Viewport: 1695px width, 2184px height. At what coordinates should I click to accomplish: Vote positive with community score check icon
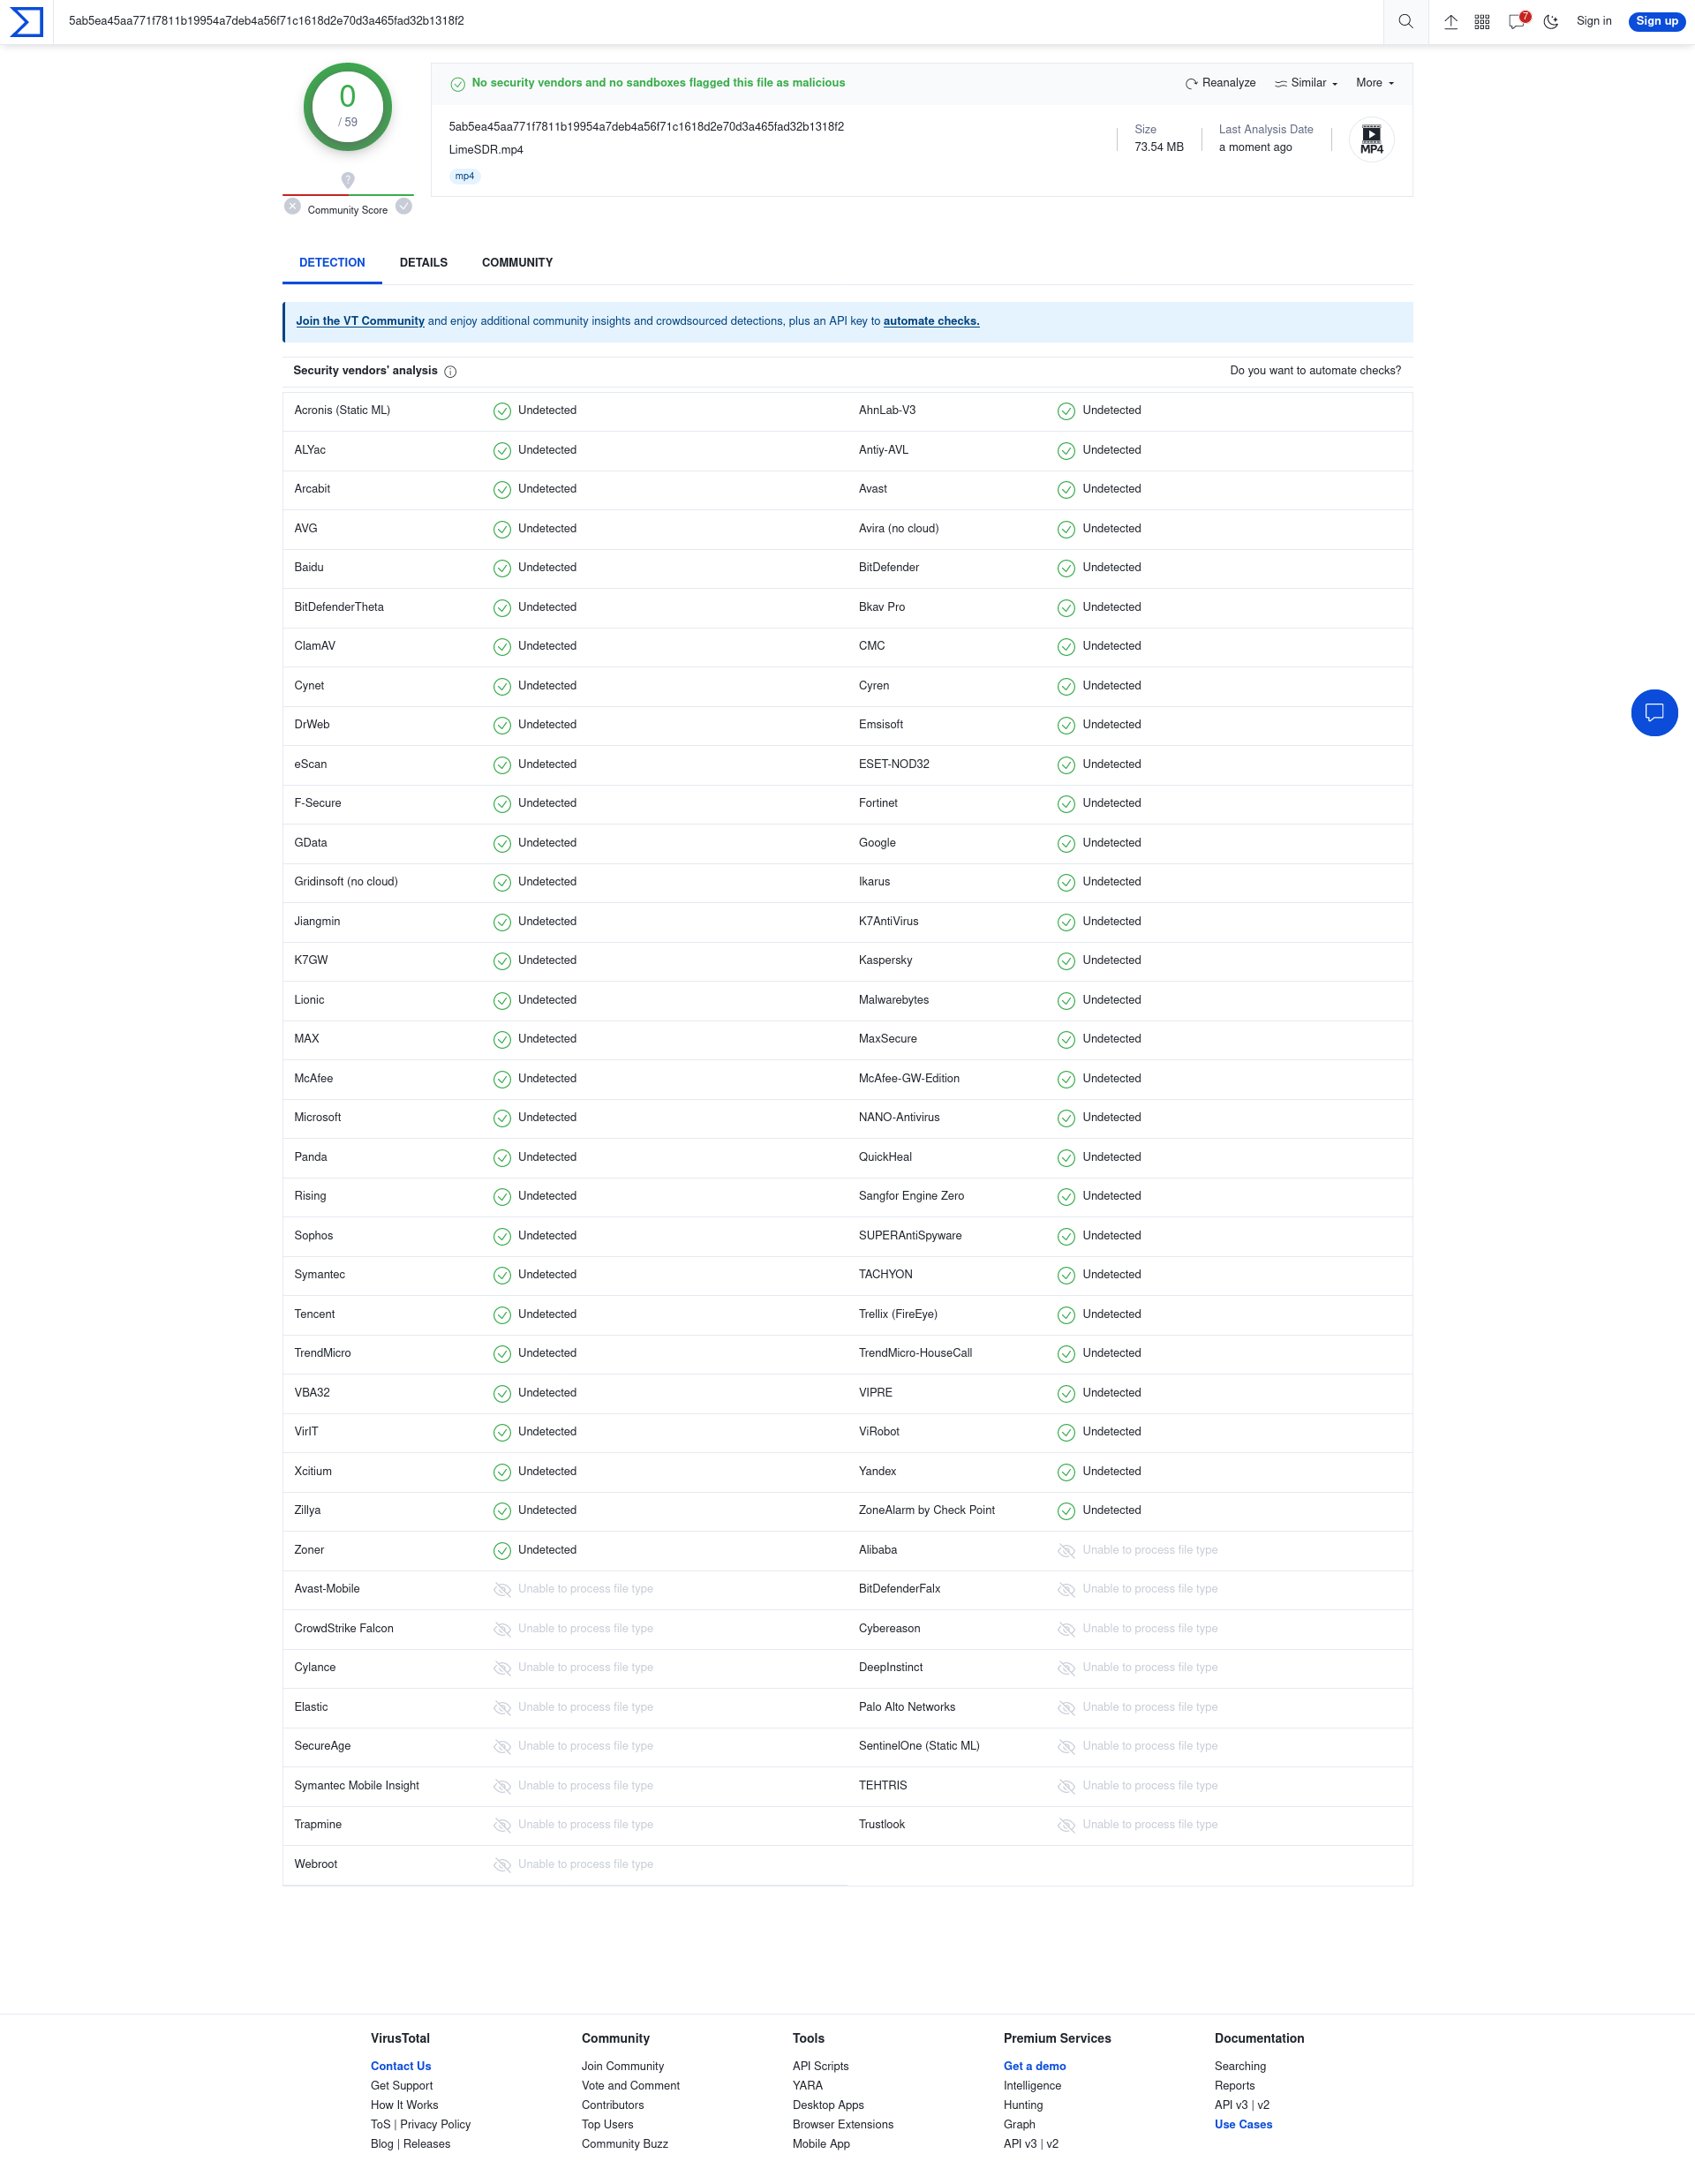point(404,206)
